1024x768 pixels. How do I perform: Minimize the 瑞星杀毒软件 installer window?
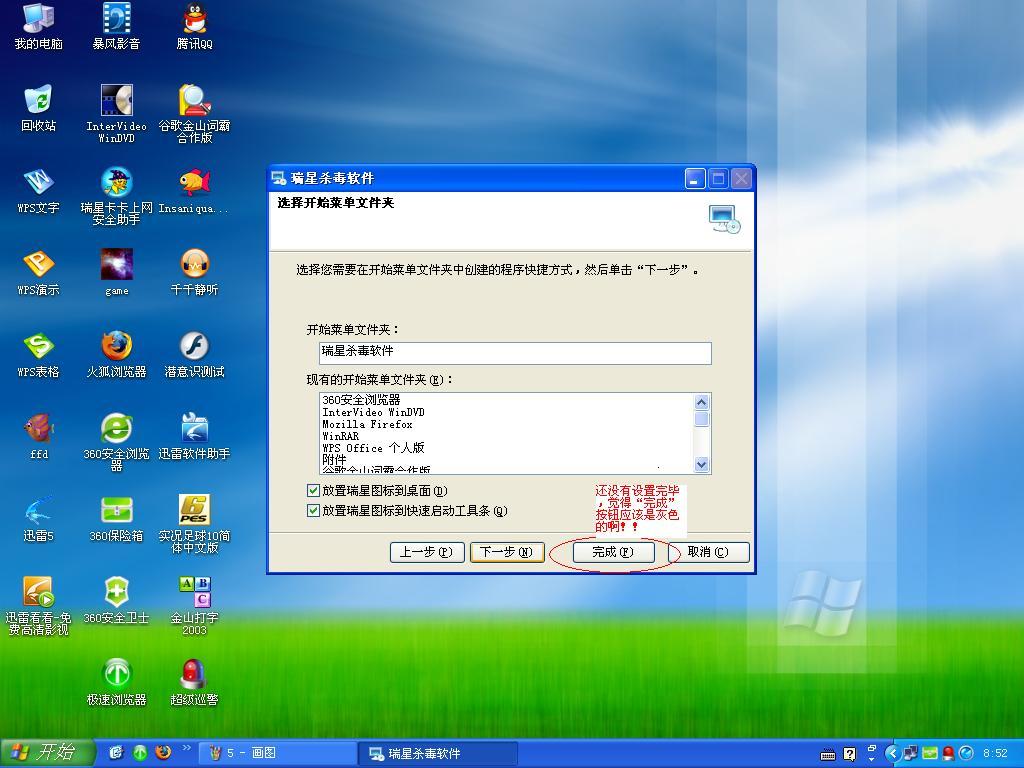(695, 178)
